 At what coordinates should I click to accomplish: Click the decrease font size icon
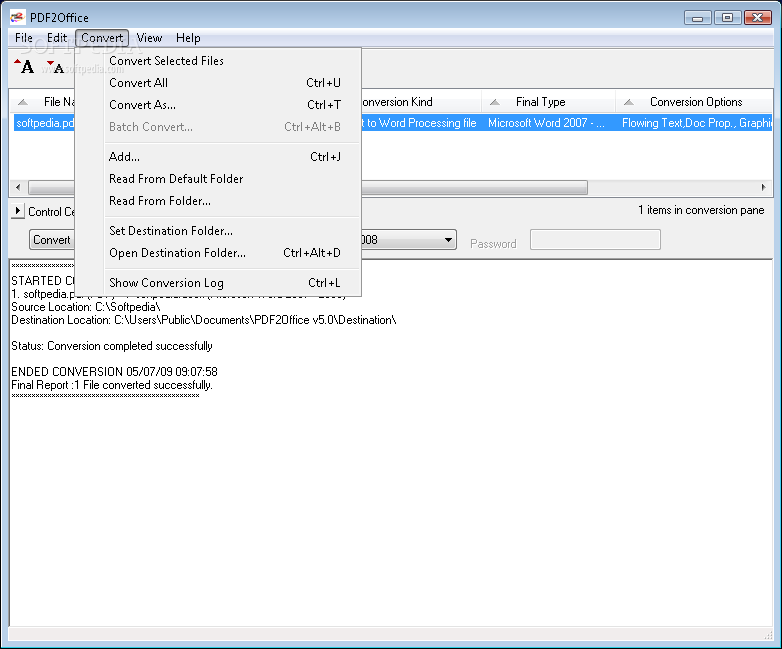point(55,66)
